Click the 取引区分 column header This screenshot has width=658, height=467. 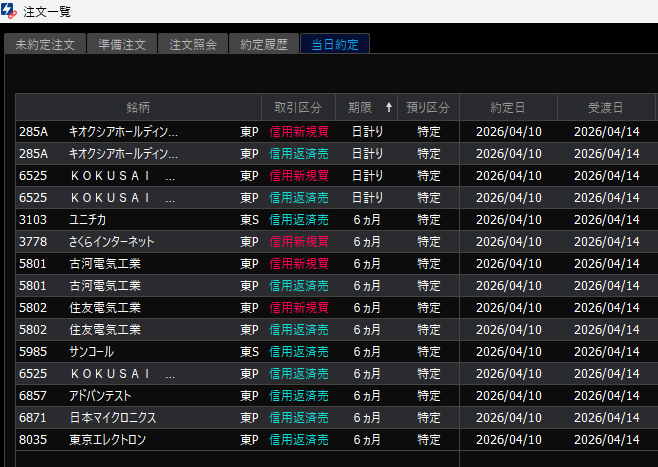coord(297,108)
